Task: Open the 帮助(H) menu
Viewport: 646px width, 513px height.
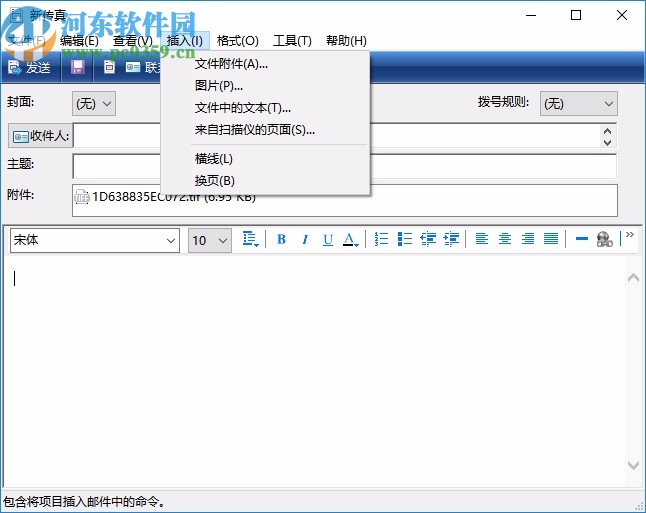Action: pos(346,41)
